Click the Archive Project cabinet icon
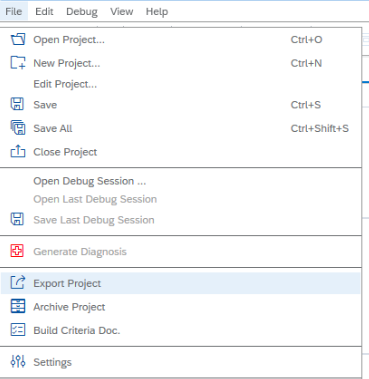Image resolution: width=369 pixels, height=379 pixels. tap(18, 306)
